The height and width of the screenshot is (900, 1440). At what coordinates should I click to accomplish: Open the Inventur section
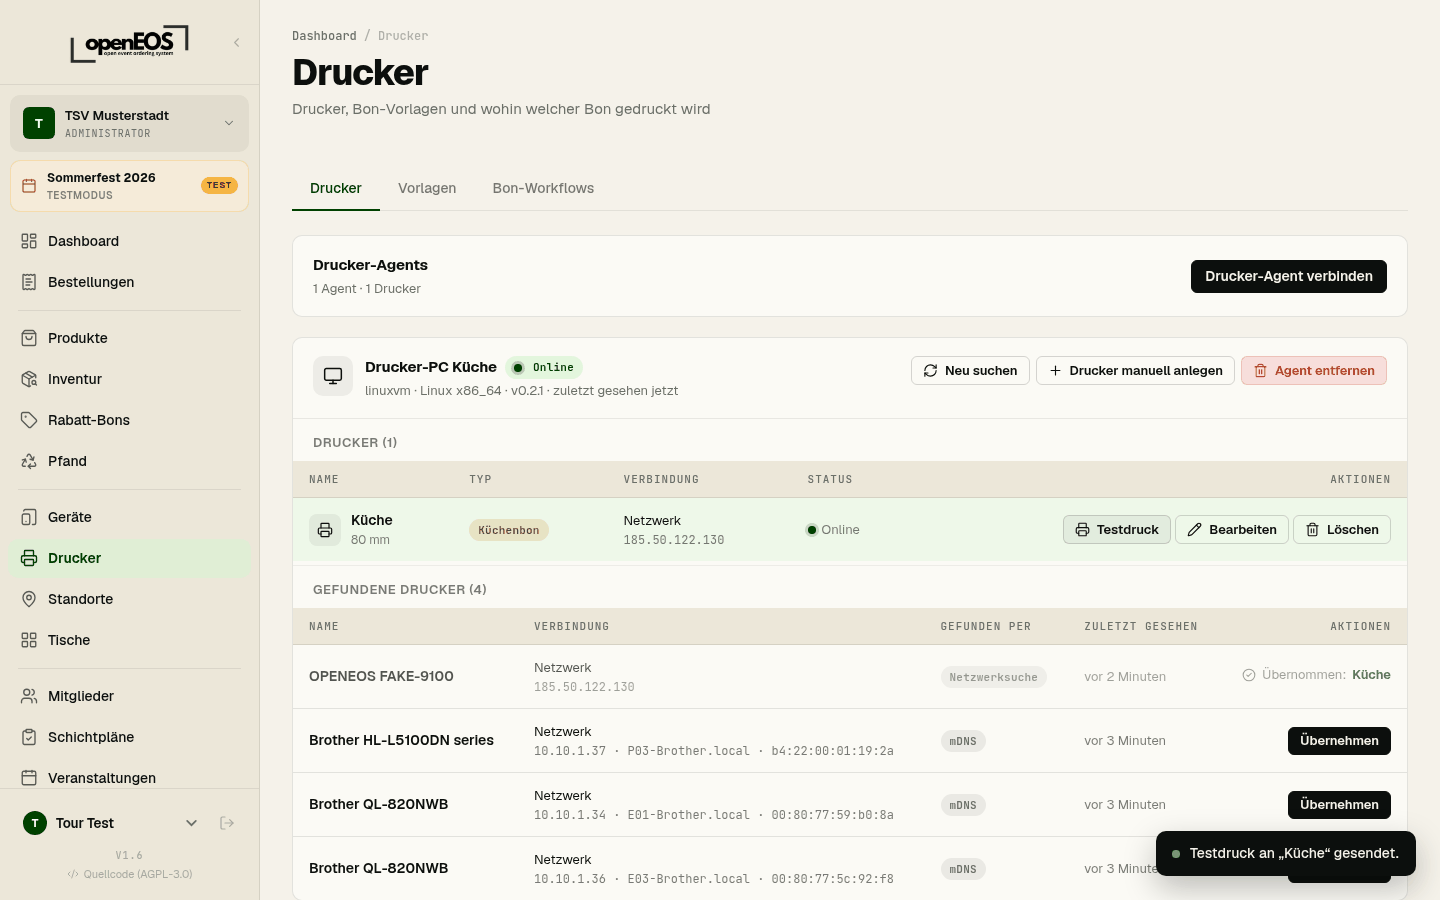[129, 379]
